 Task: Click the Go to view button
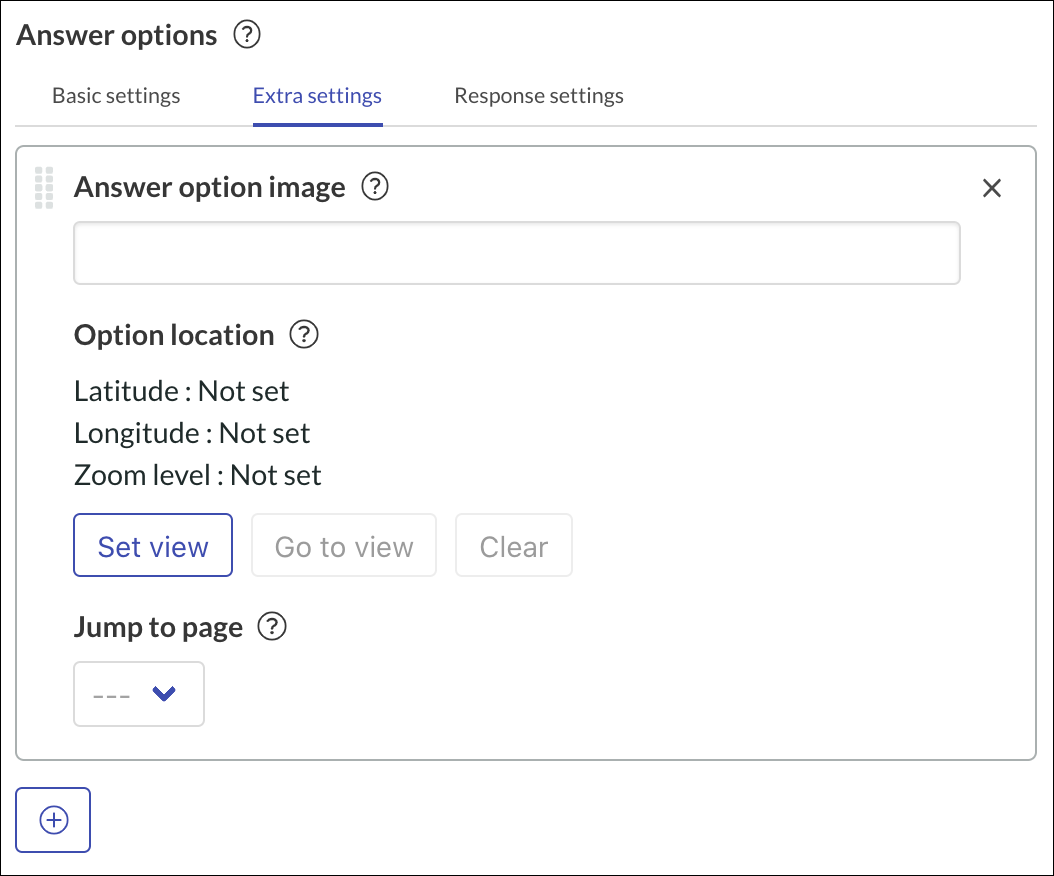pyautogui.click(x=343, y=545)
